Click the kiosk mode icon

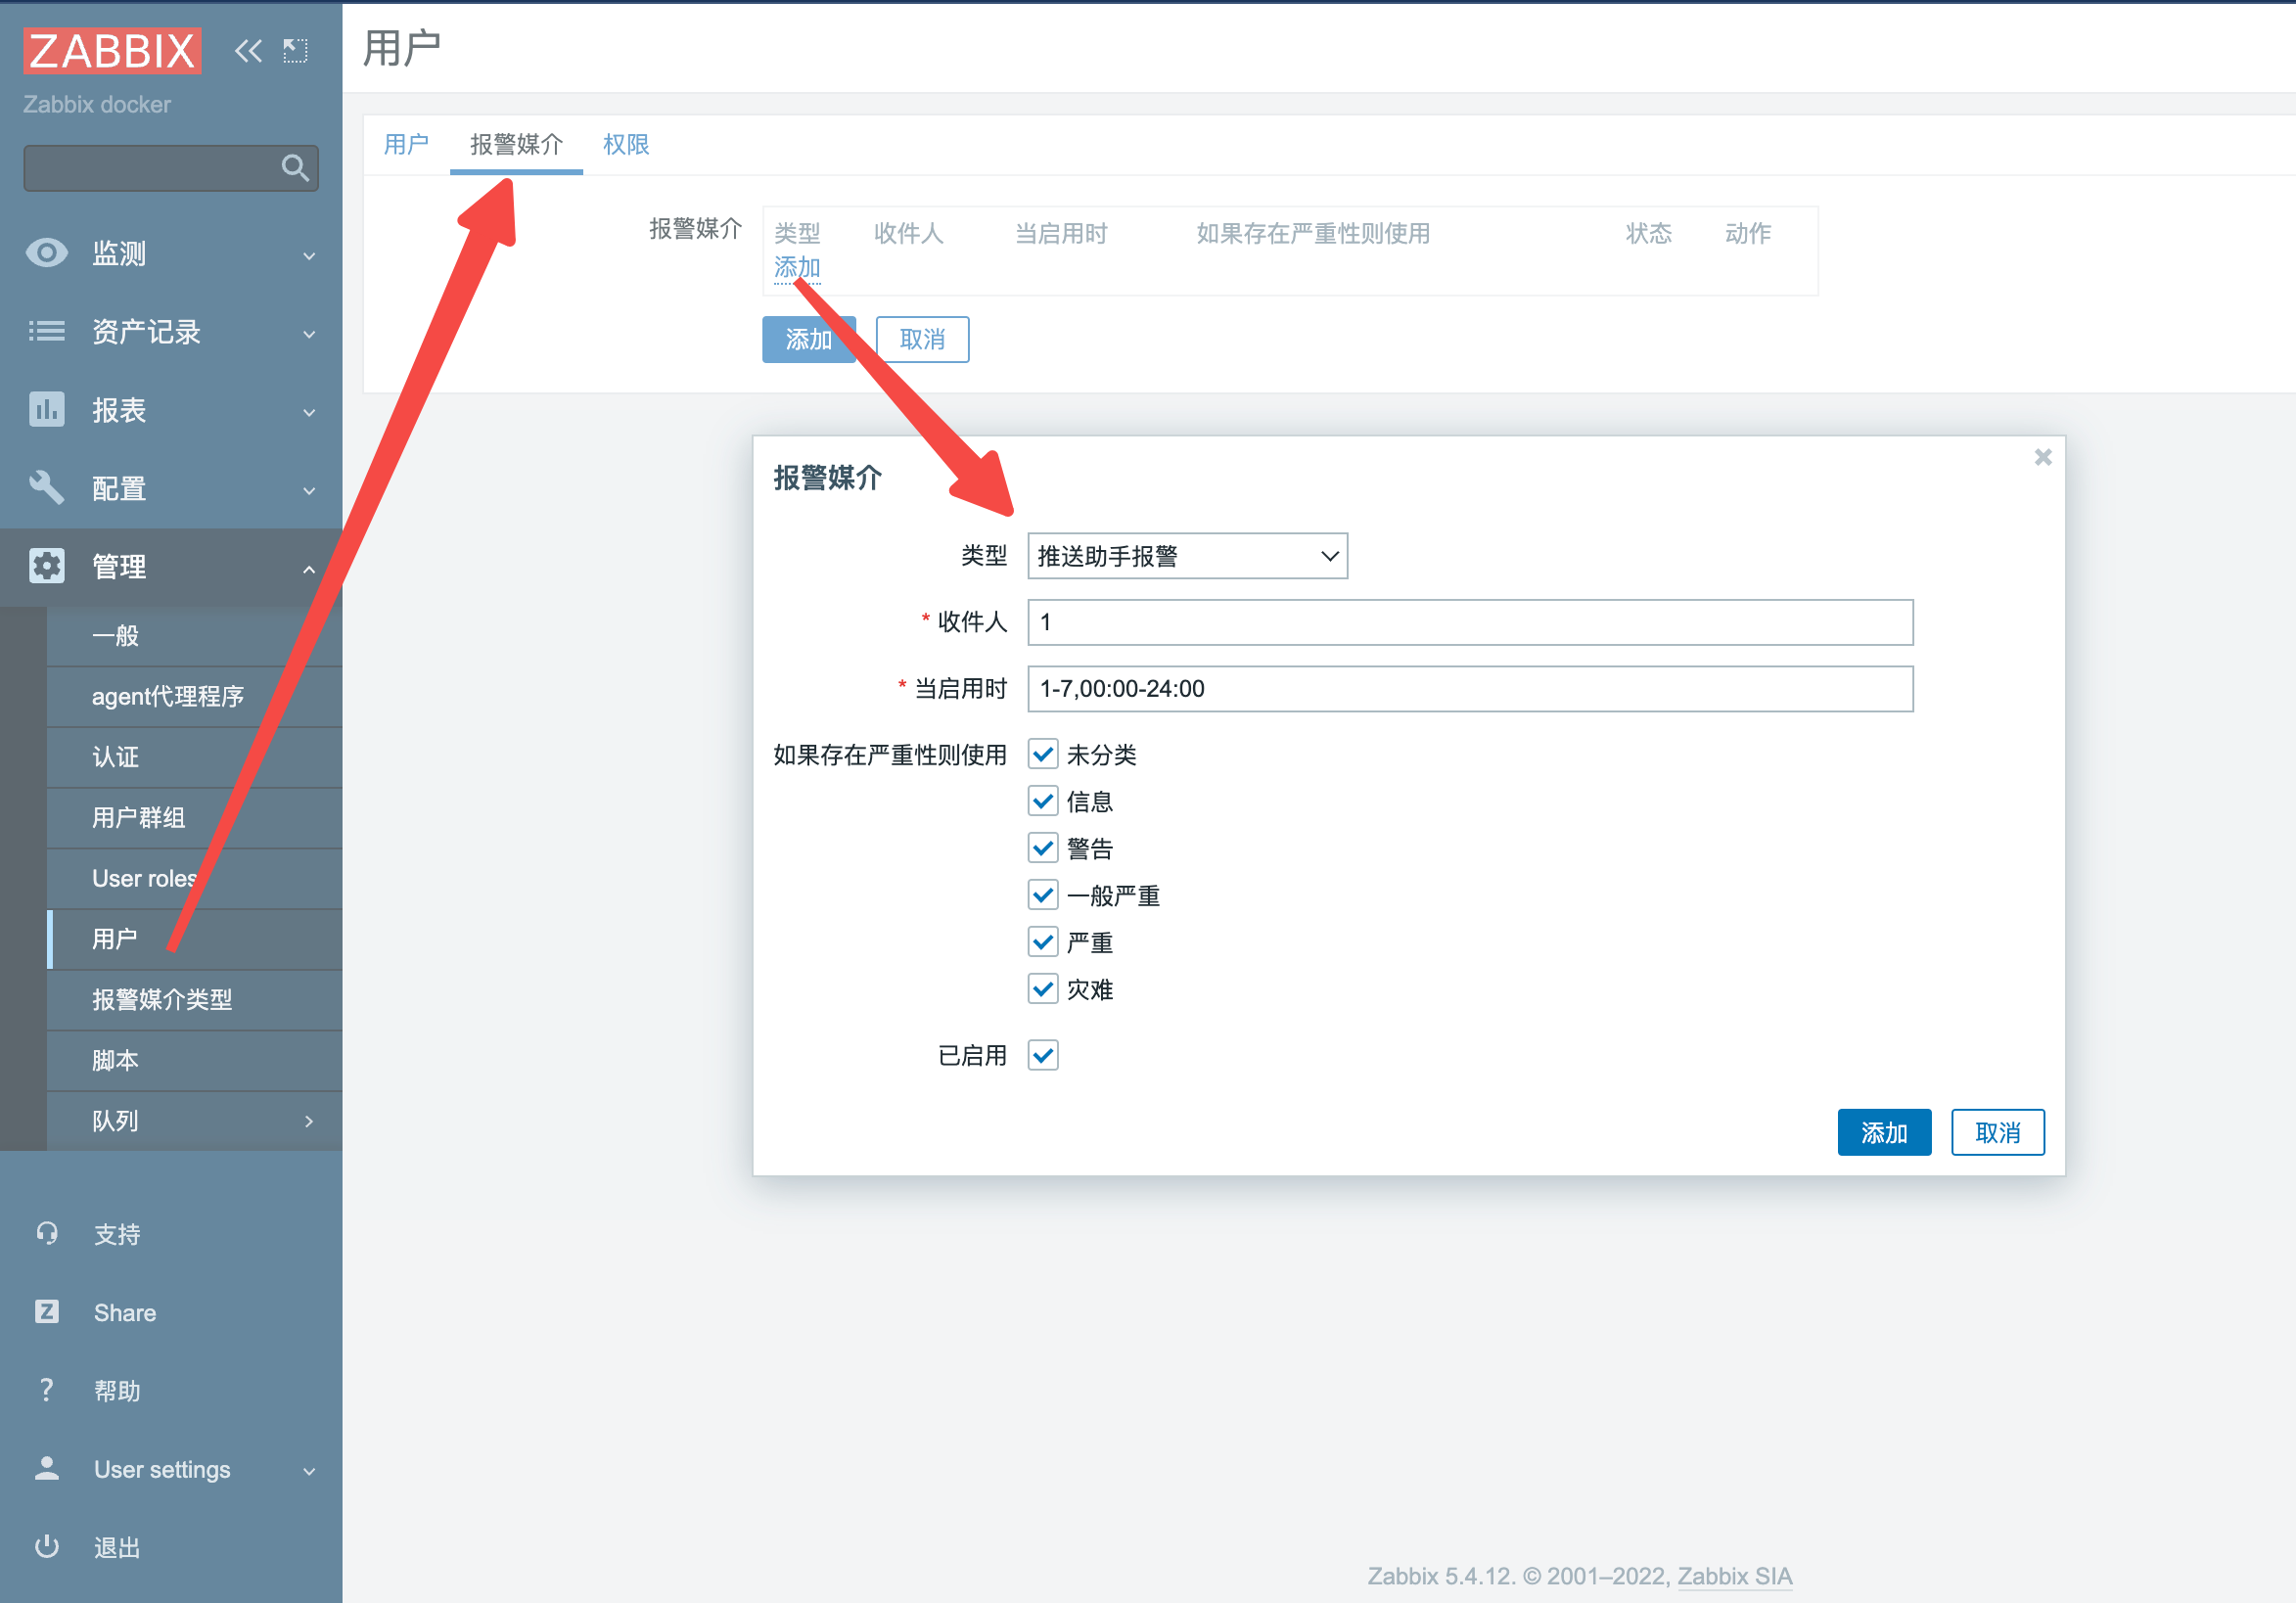pos(295,50)
